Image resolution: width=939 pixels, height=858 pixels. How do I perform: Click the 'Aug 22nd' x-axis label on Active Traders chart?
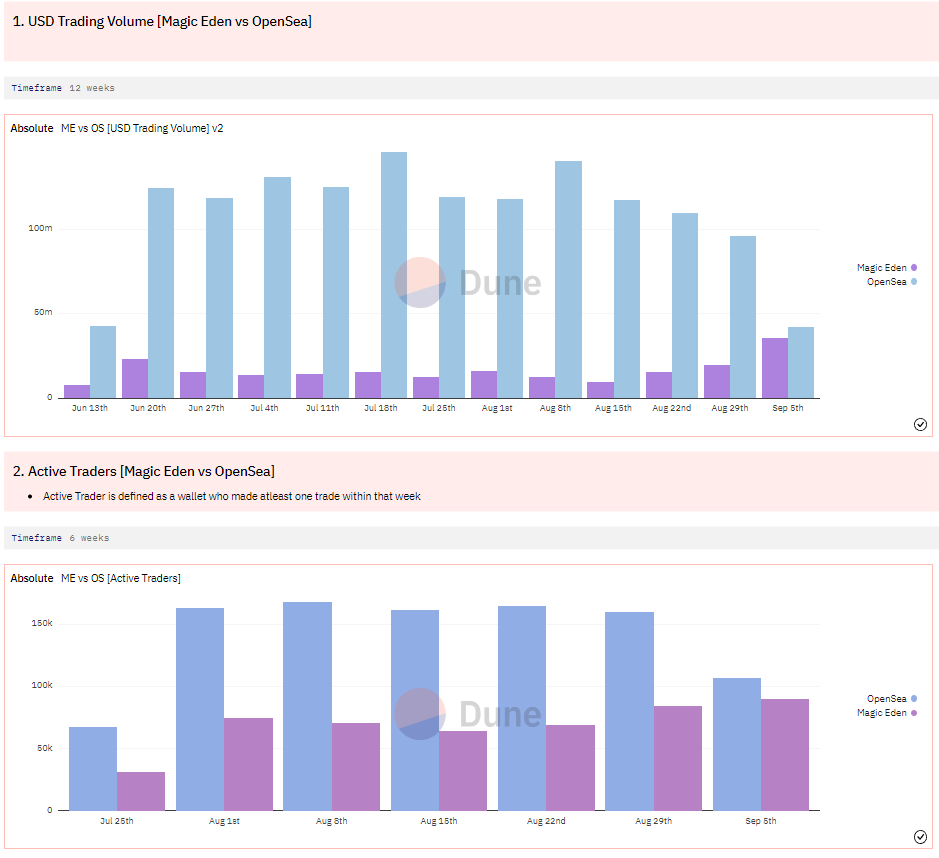(546, 821)
